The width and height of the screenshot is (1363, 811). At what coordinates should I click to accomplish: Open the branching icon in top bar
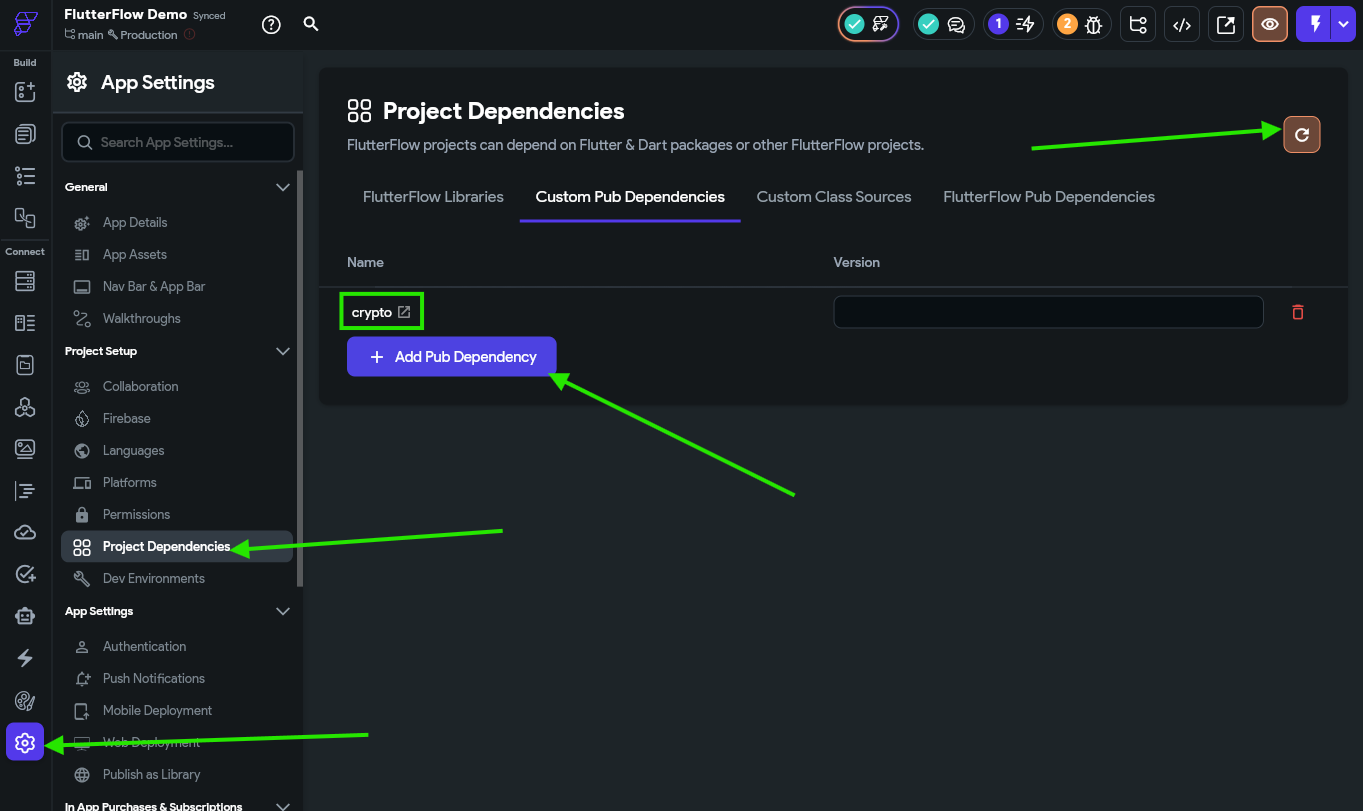[x=1137, y=25]
